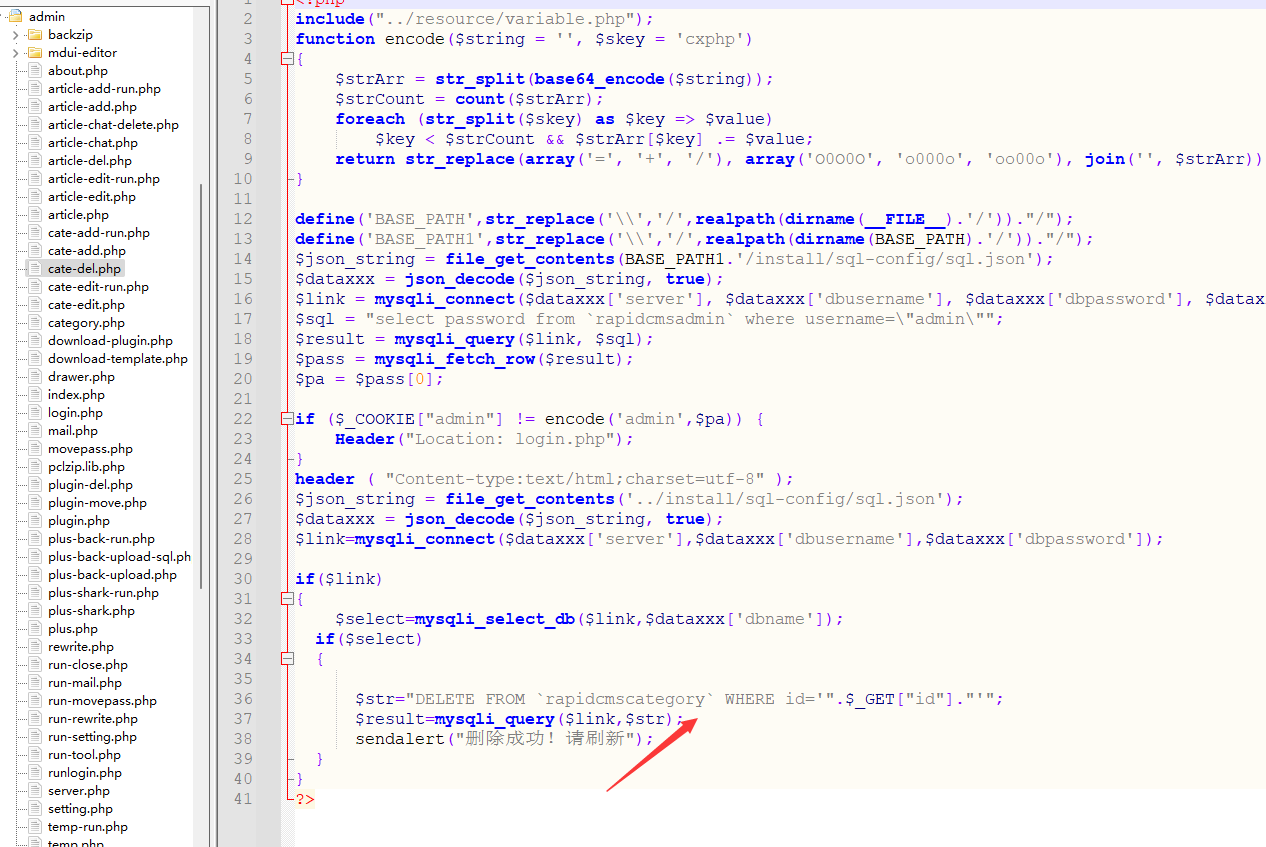Click the file icon next to setting.php
The image size is (1266, 847).
tap(35, 809)
